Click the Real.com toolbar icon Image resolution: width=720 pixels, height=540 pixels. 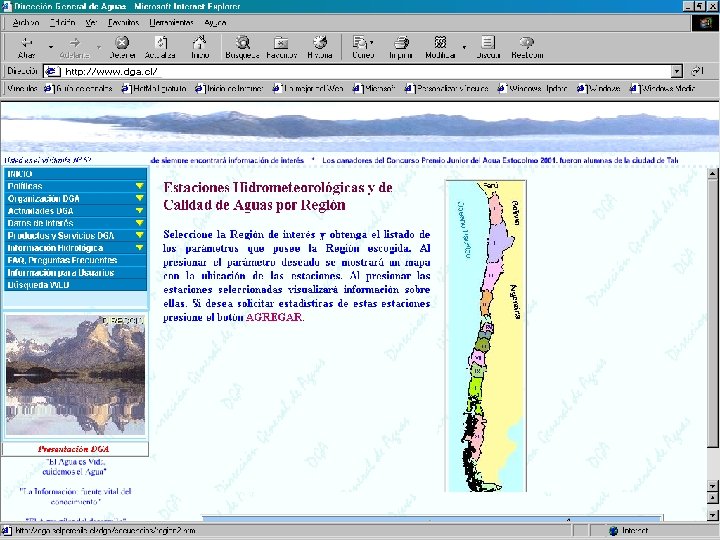pos(527,43)
